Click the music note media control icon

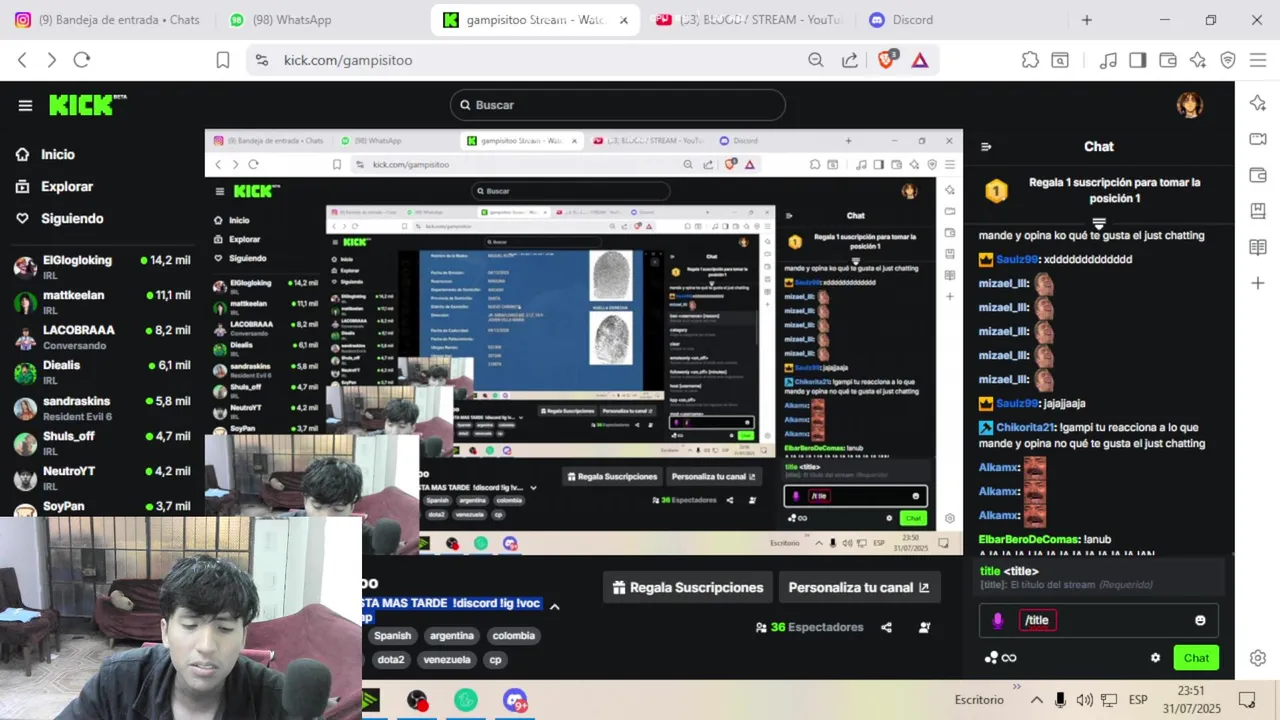[1108, 60]
